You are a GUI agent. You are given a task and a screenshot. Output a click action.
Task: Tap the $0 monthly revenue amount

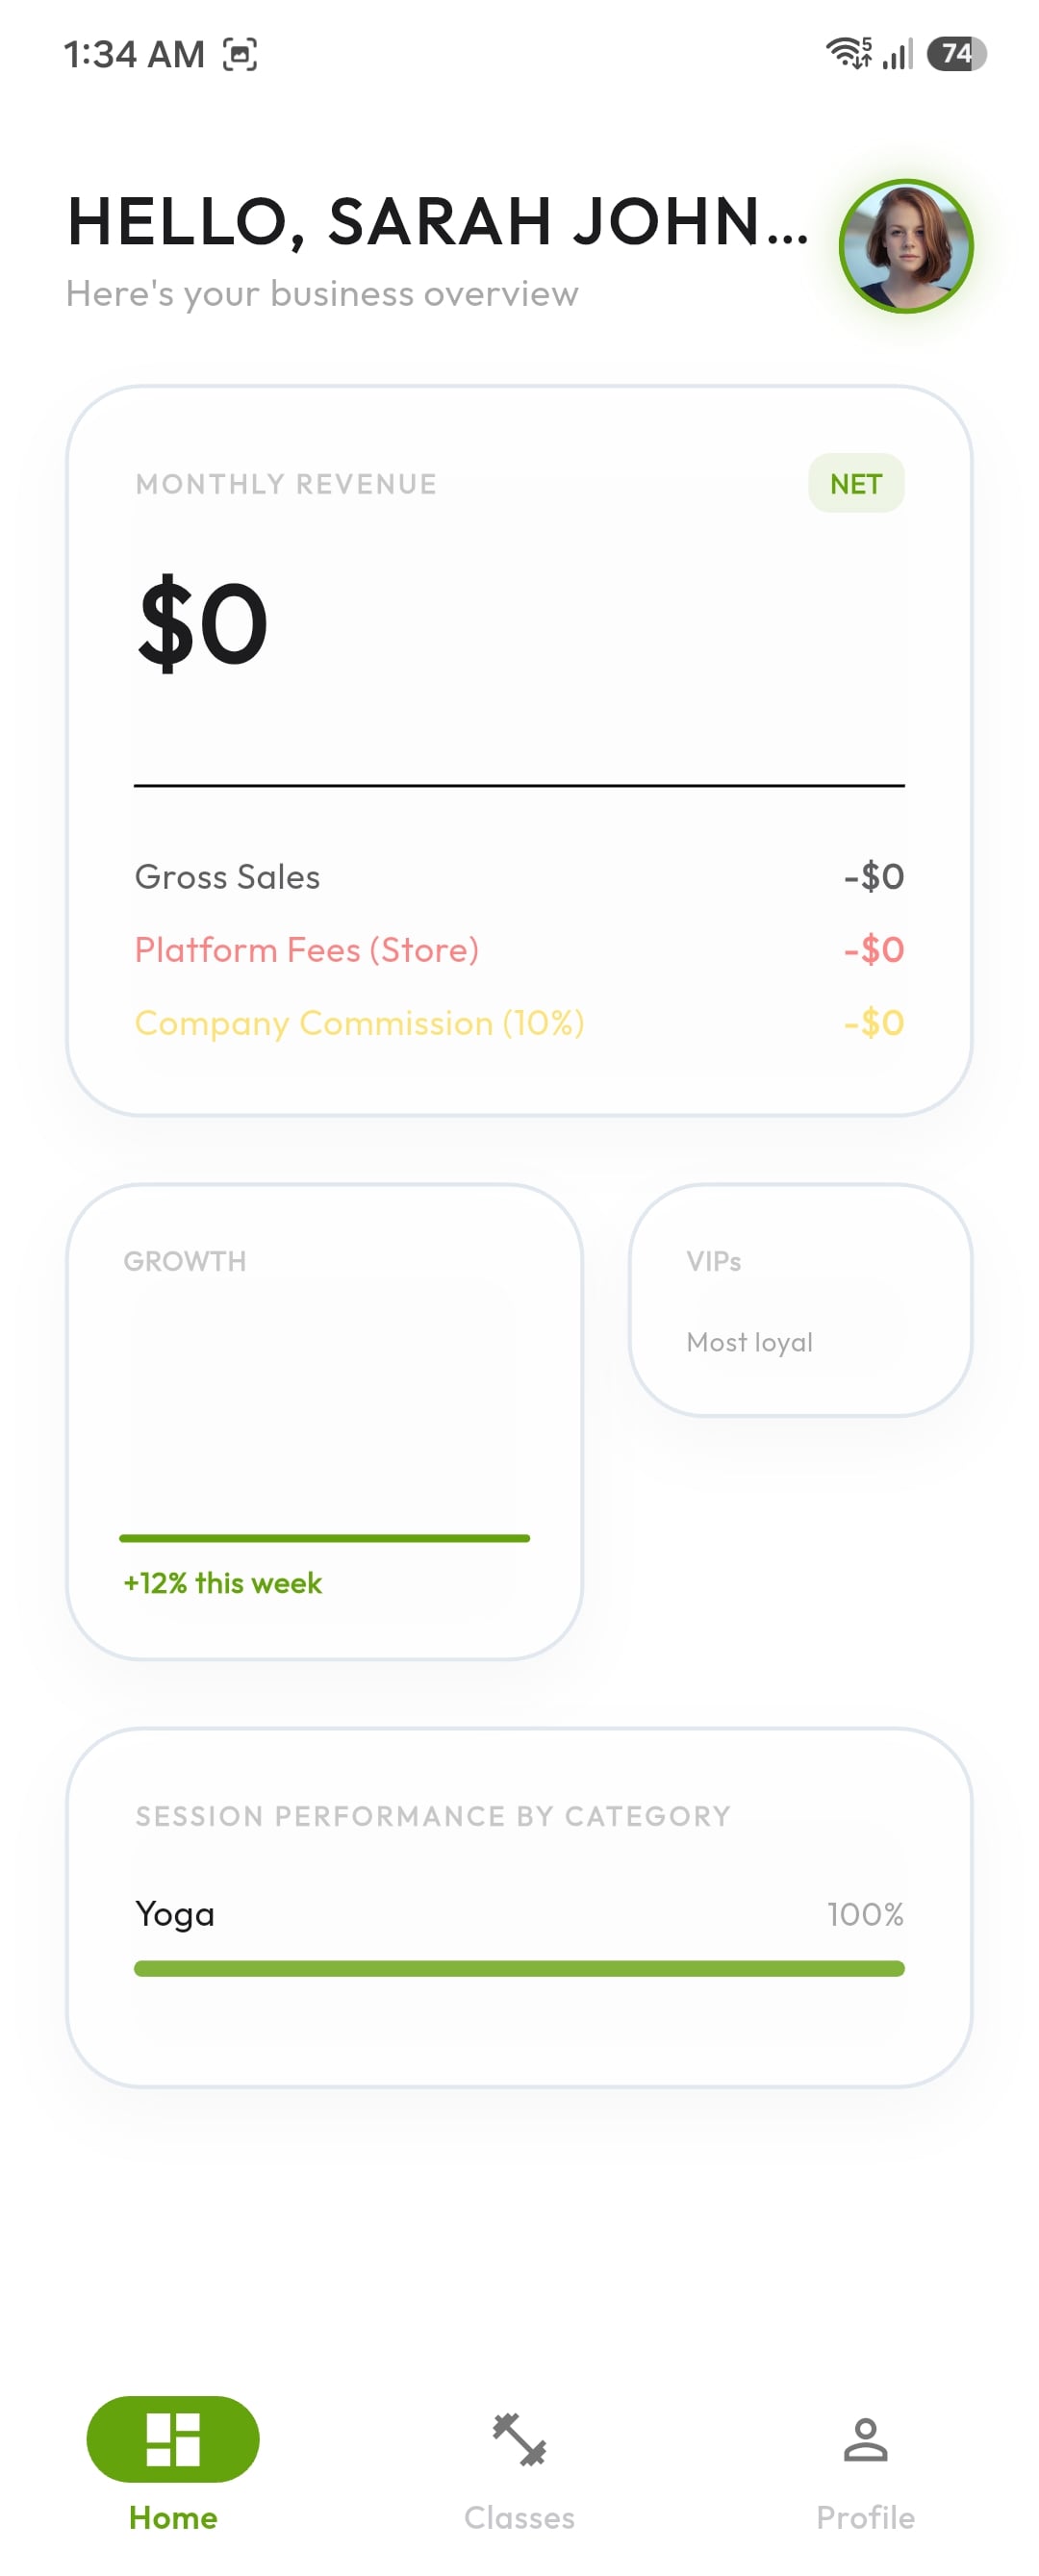[203, 622]
